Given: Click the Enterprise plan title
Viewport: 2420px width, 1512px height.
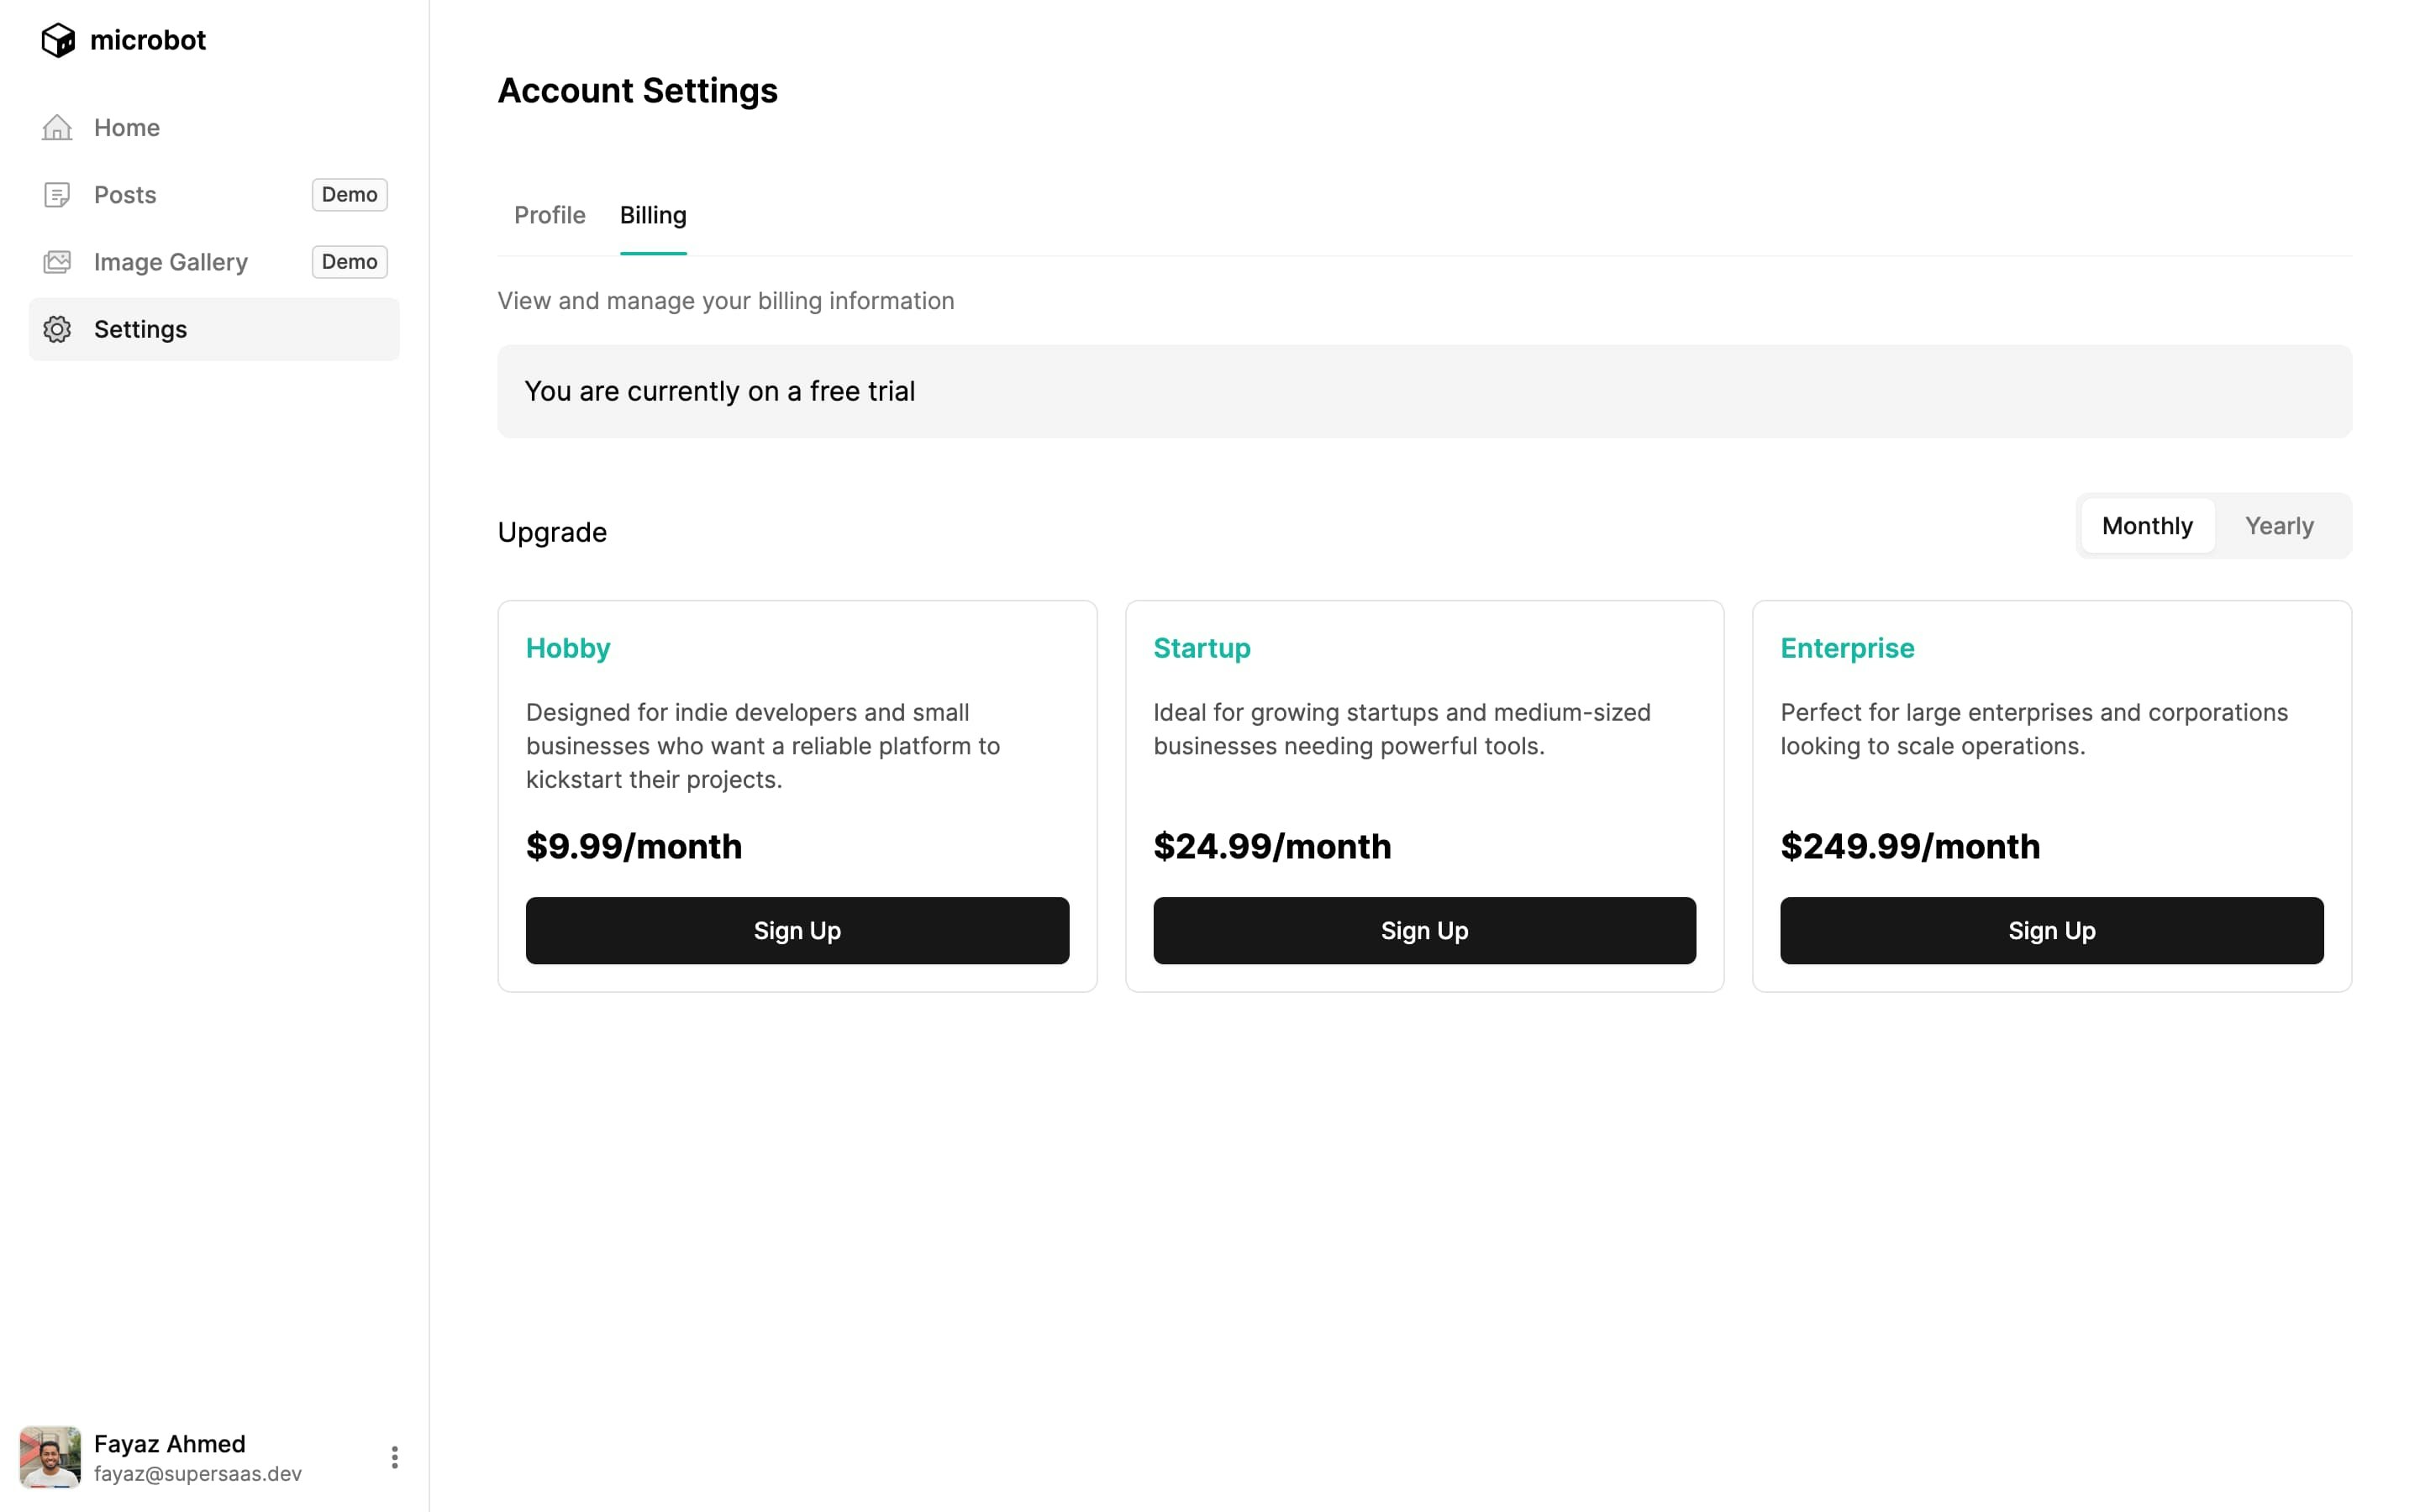Looking at the screenshot, I should coord(1847,648).
